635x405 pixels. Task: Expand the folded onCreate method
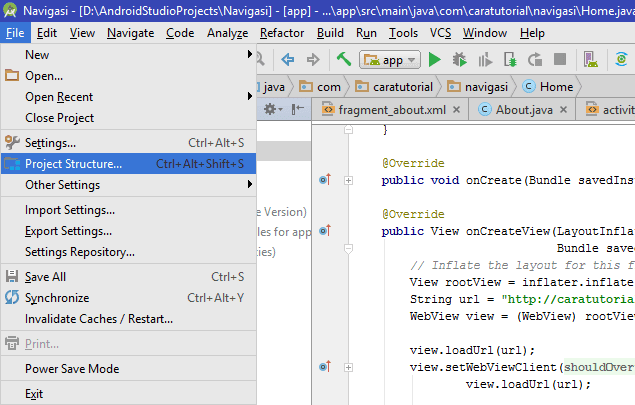[348, 180]
